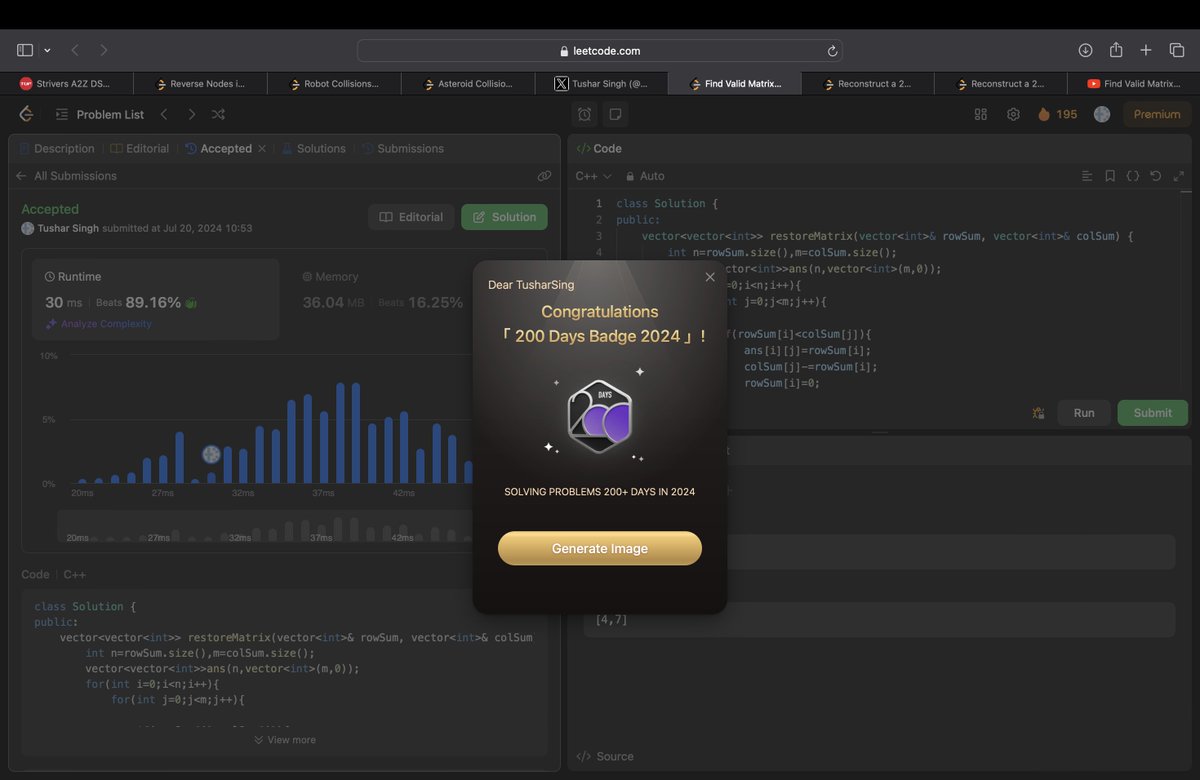Open the C++ language dropdown
This screenshot has height=780, width=1200.
593,176
